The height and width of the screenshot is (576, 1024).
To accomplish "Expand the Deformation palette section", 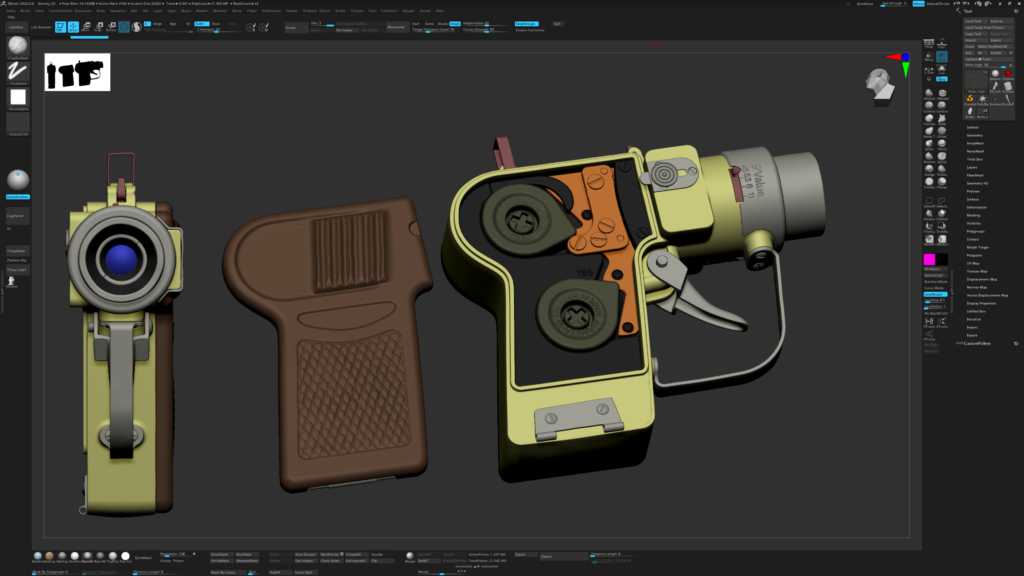I will tap(977, 208).
